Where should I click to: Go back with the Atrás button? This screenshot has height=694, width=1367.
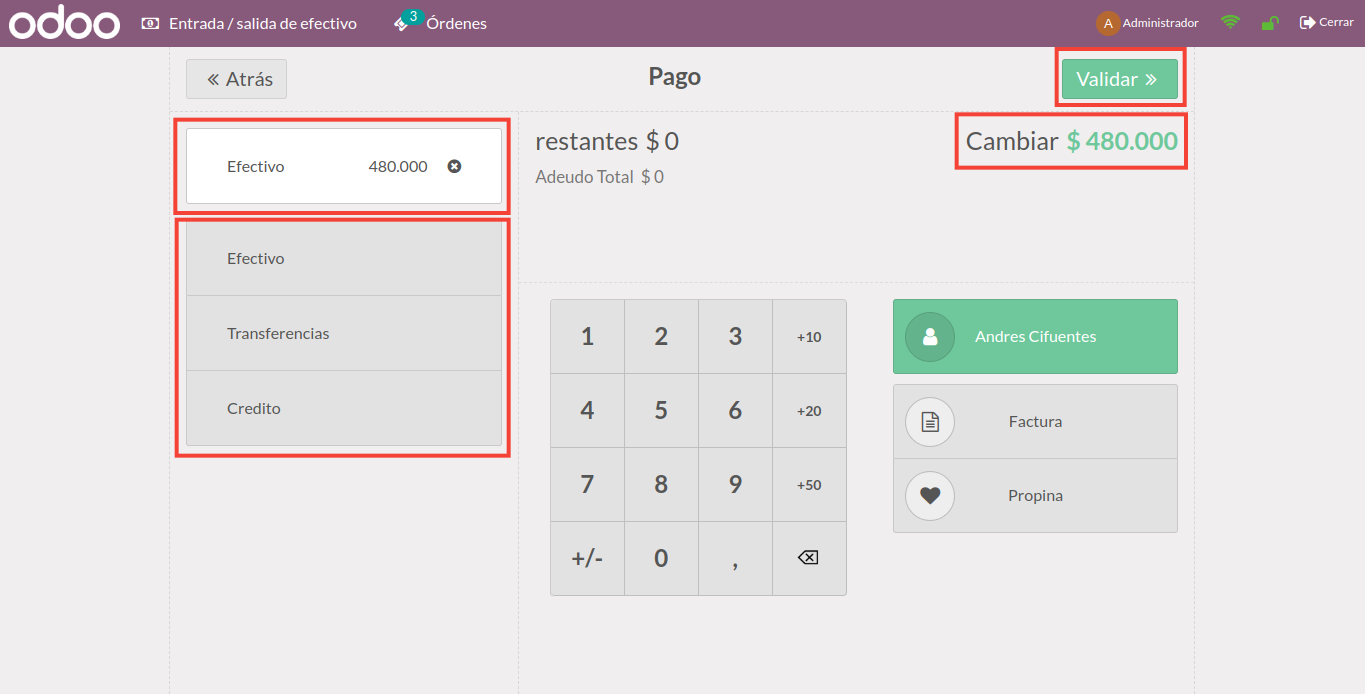point(236,79)
